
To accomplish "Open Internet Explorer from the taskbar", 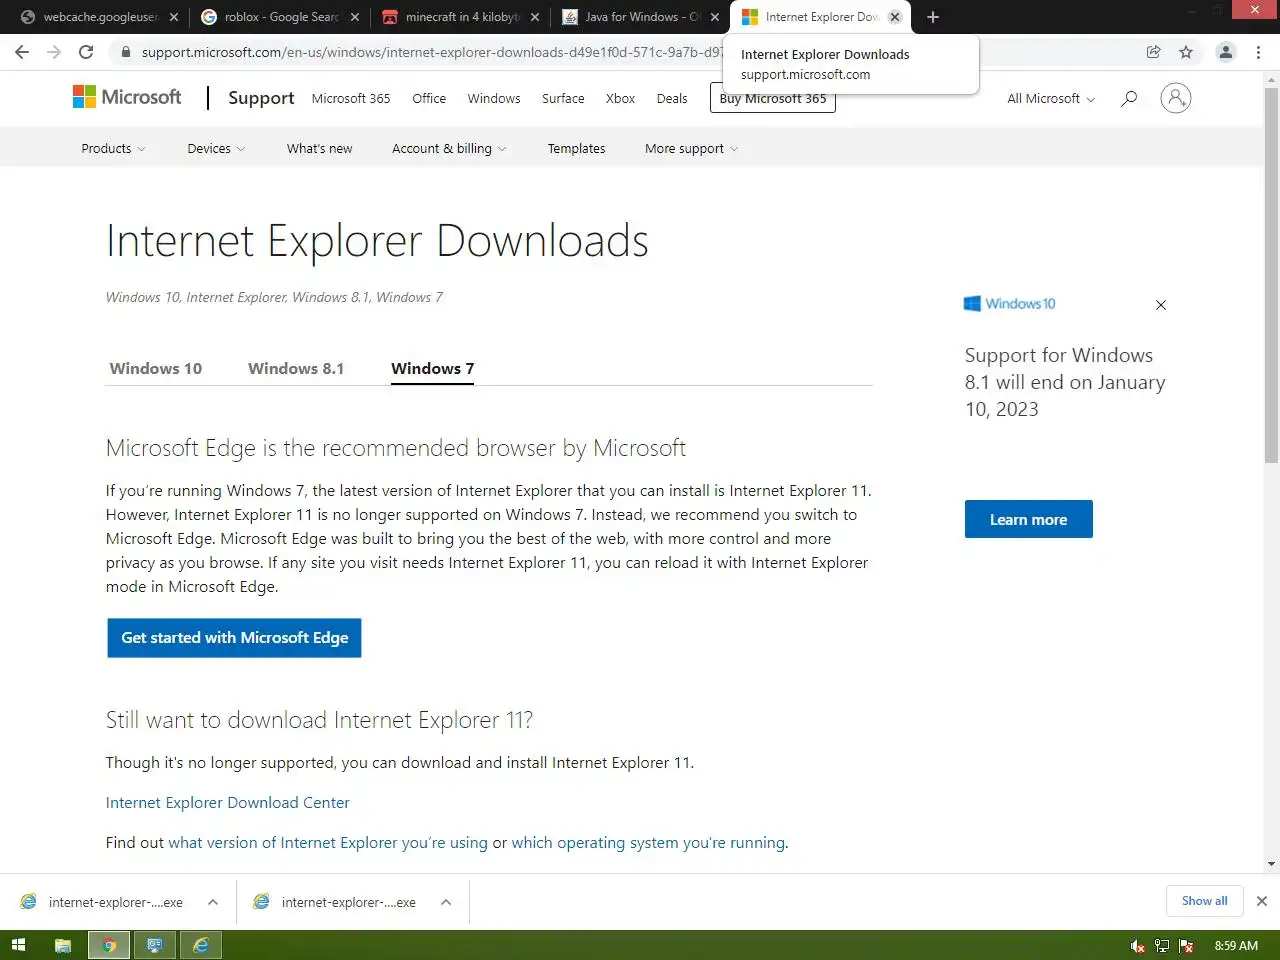I will (x=201, y=945).
